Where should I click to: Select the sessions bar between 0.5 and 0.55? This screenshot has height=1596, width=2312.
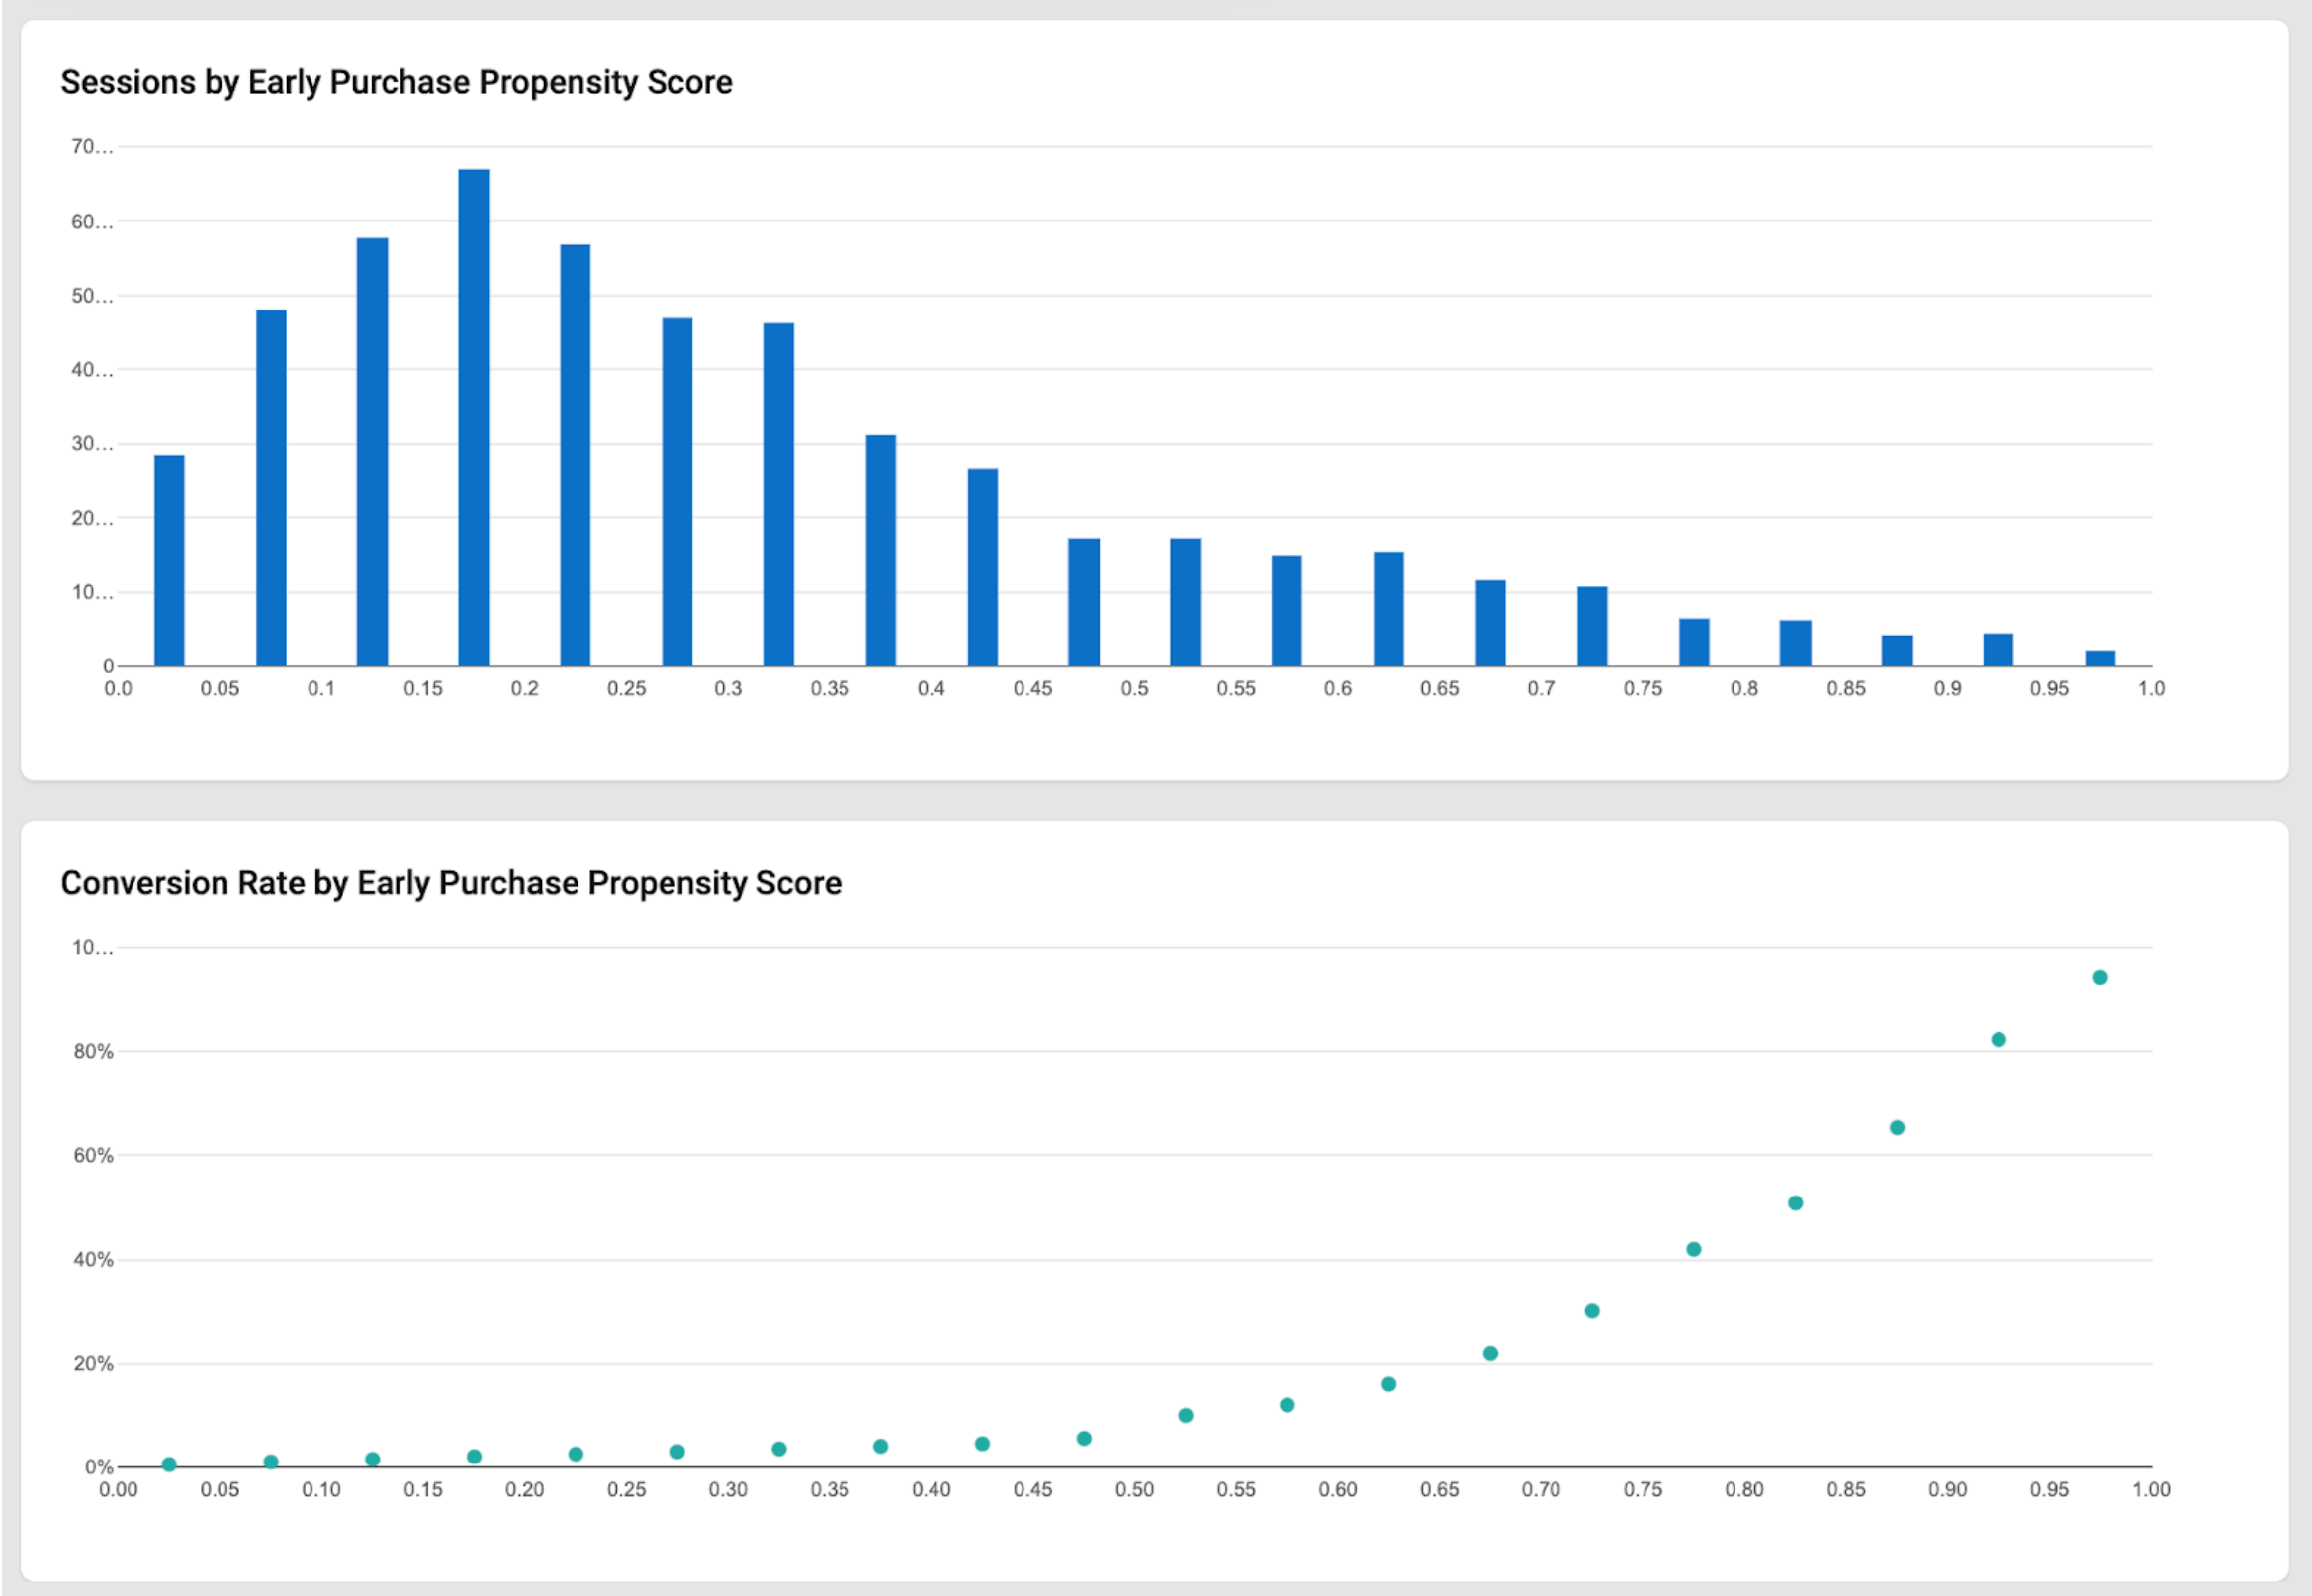point(1186,602)
